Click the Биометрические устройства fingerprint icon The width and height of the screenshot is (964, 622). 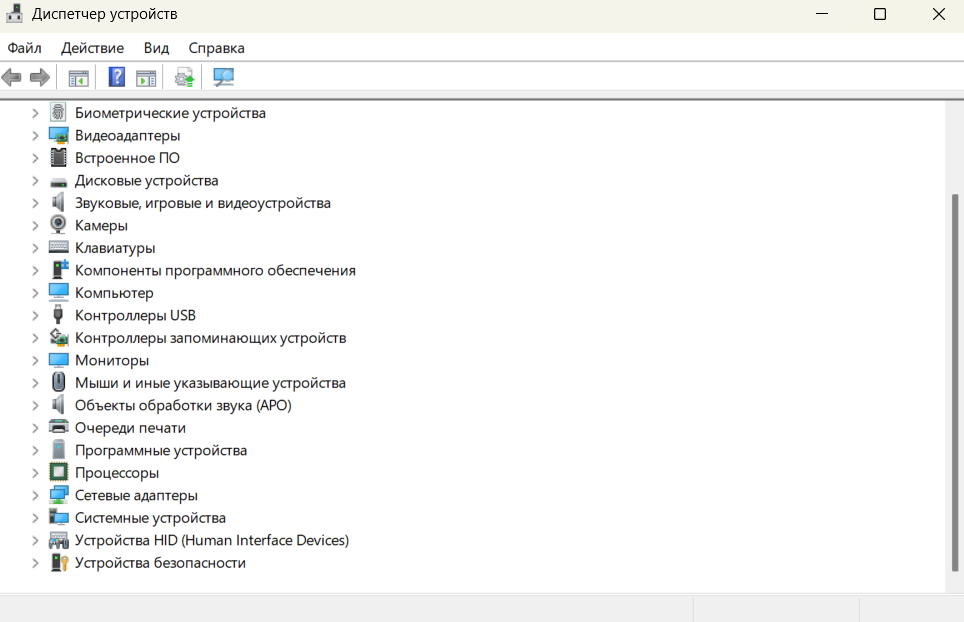coord(59,113)
